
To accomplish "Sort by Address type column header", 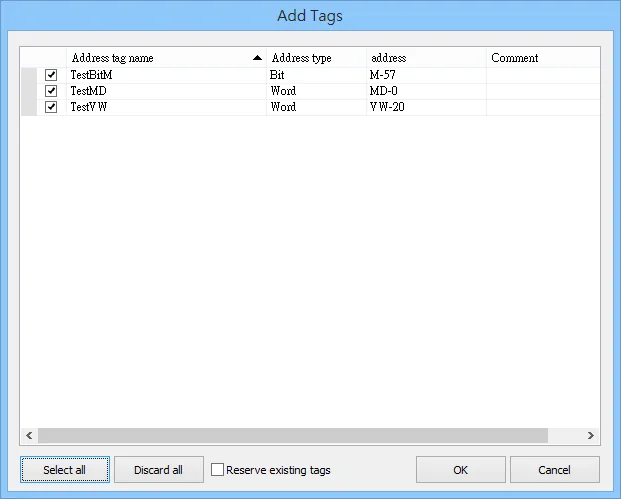I will (316, 58).
